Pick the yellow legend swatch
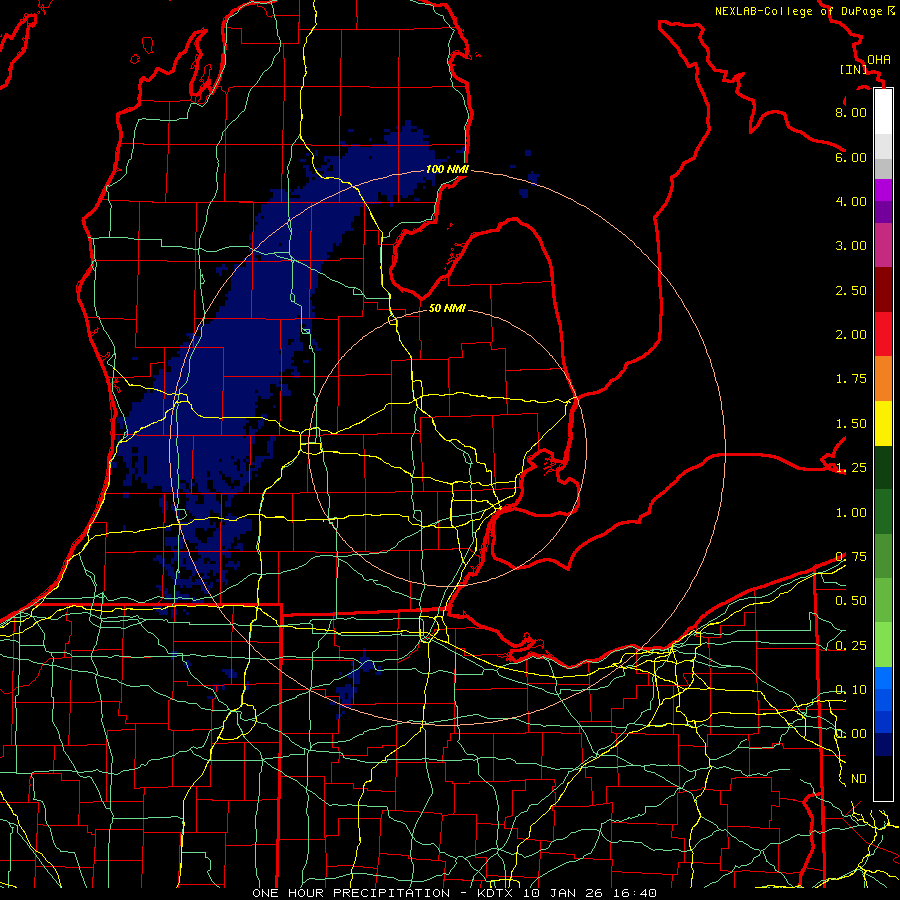 883,423
